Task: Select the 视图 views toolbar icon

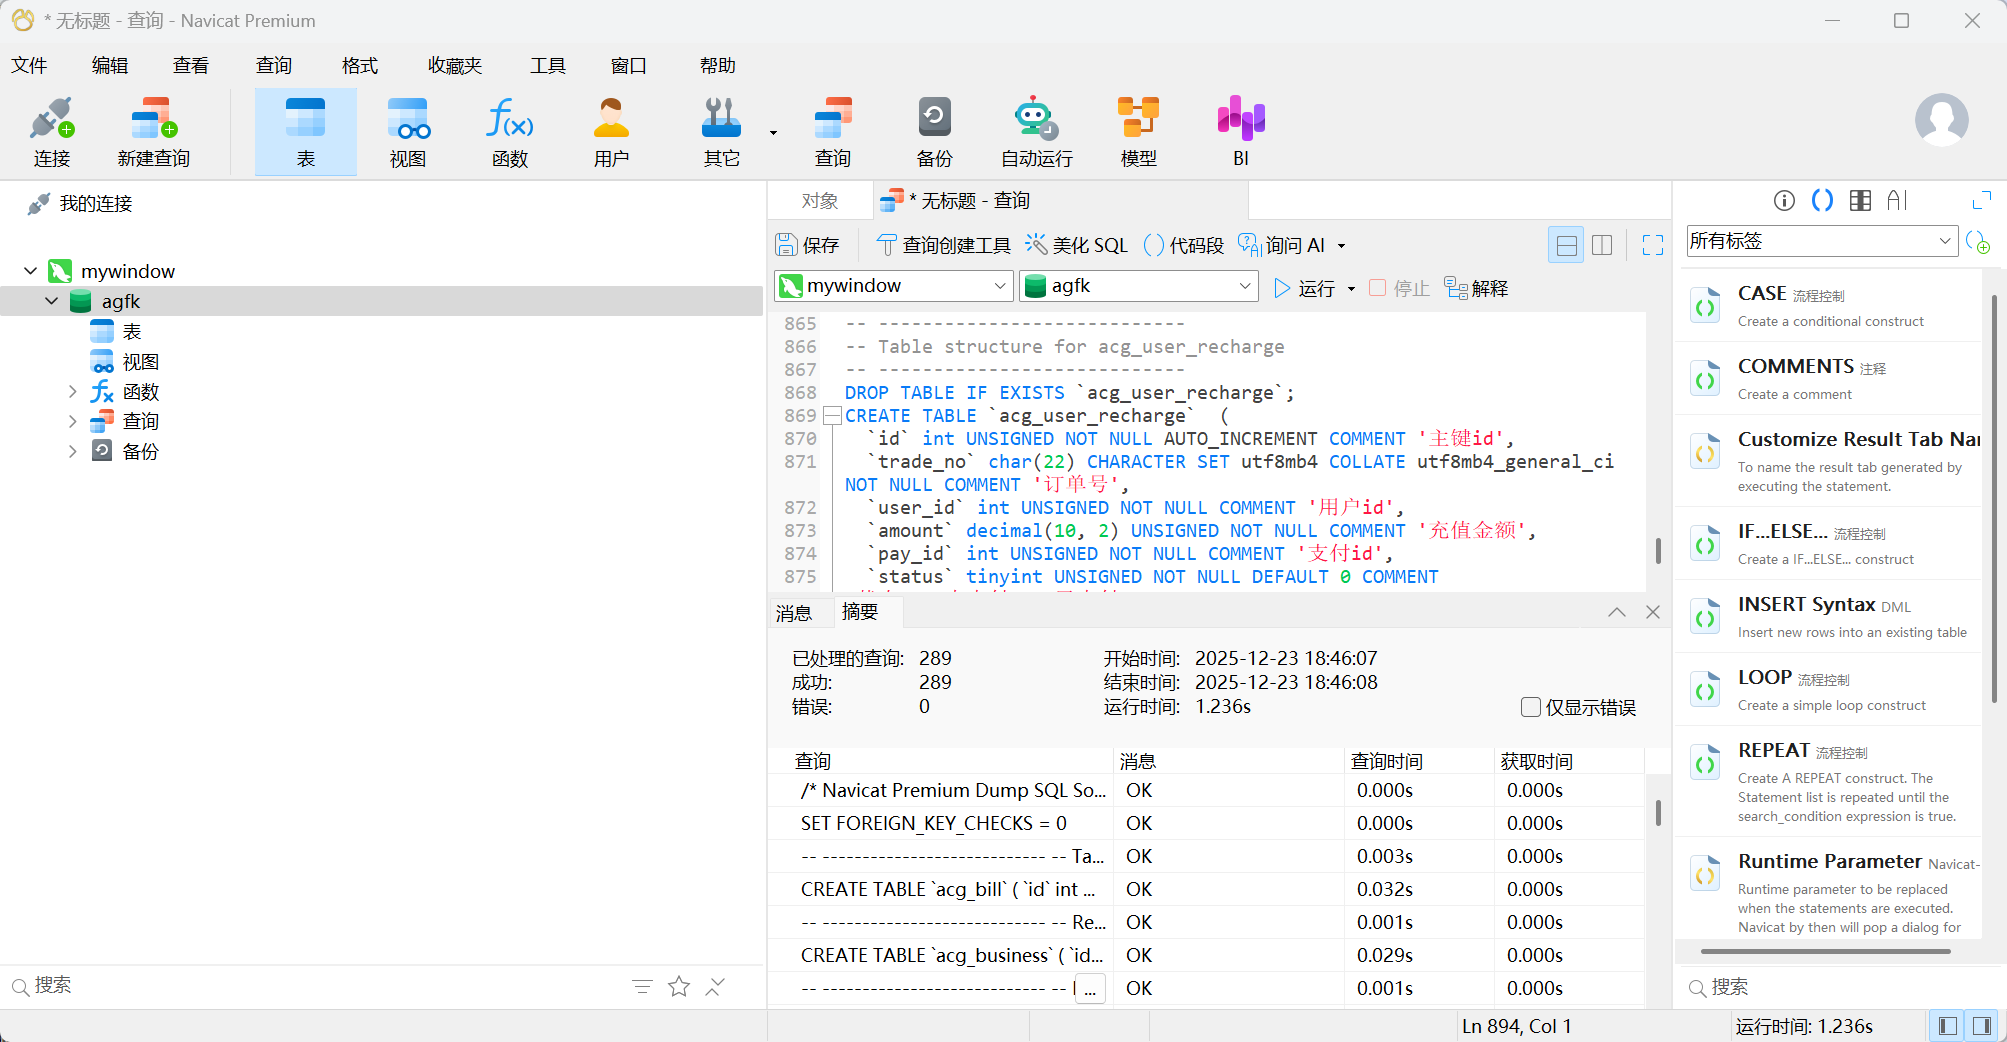Action: tap(407, 132)
